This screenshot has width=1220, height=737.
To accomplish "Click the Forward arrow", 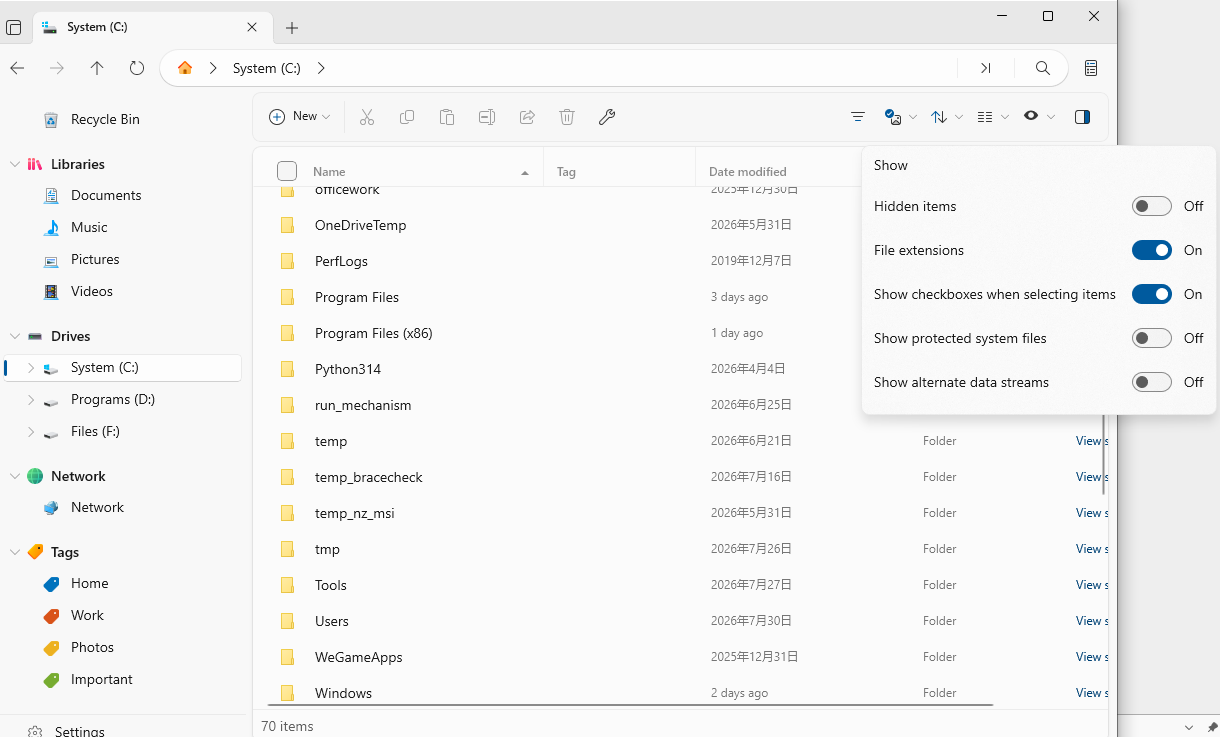I will click(57, 68).
